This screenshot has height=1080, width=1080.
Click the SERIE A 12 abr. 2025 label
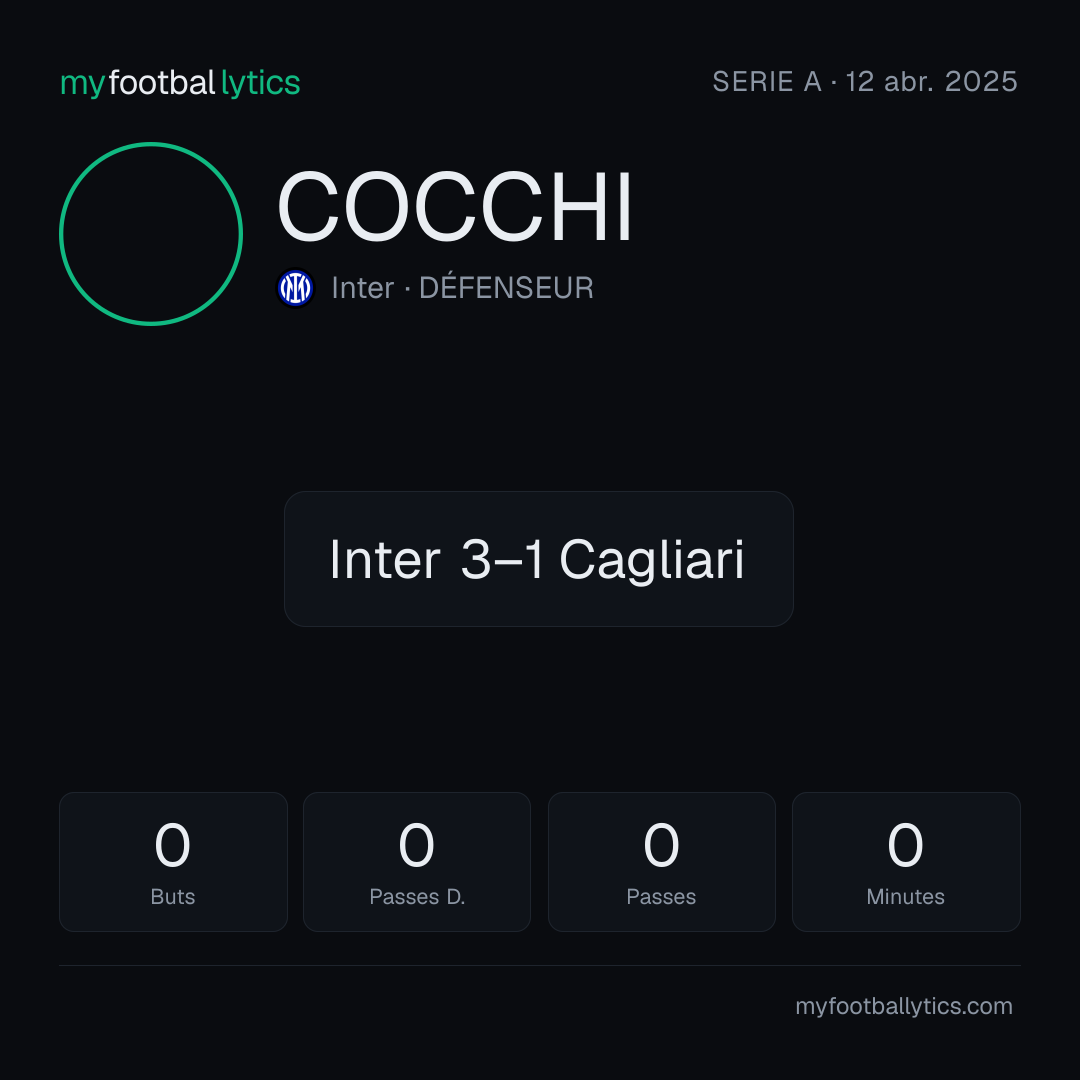click(864, 81)
